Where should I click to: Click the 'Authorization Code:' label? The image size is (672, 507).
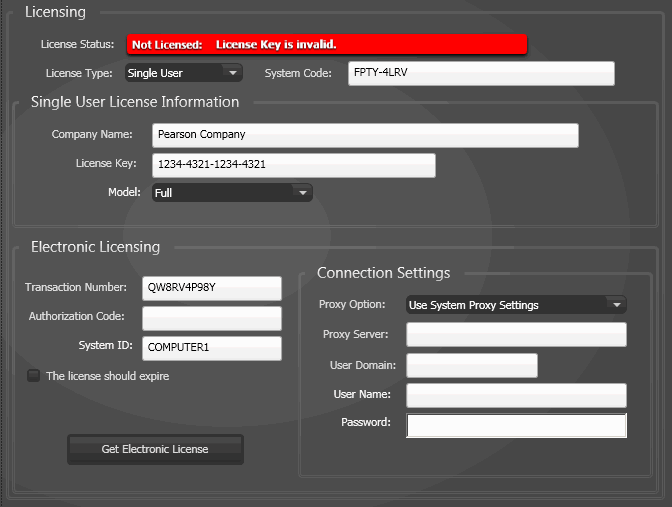77,316
